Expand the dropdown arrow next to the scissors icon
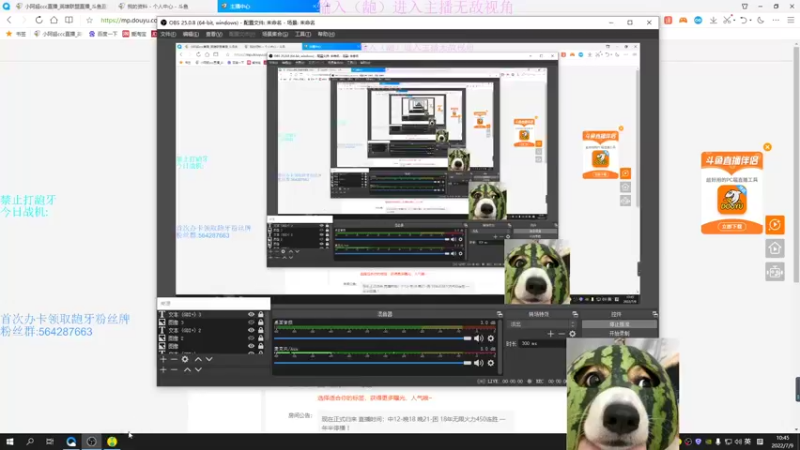Image resolution: width=800 pixels, height=450 pixels. coord(733,20)
